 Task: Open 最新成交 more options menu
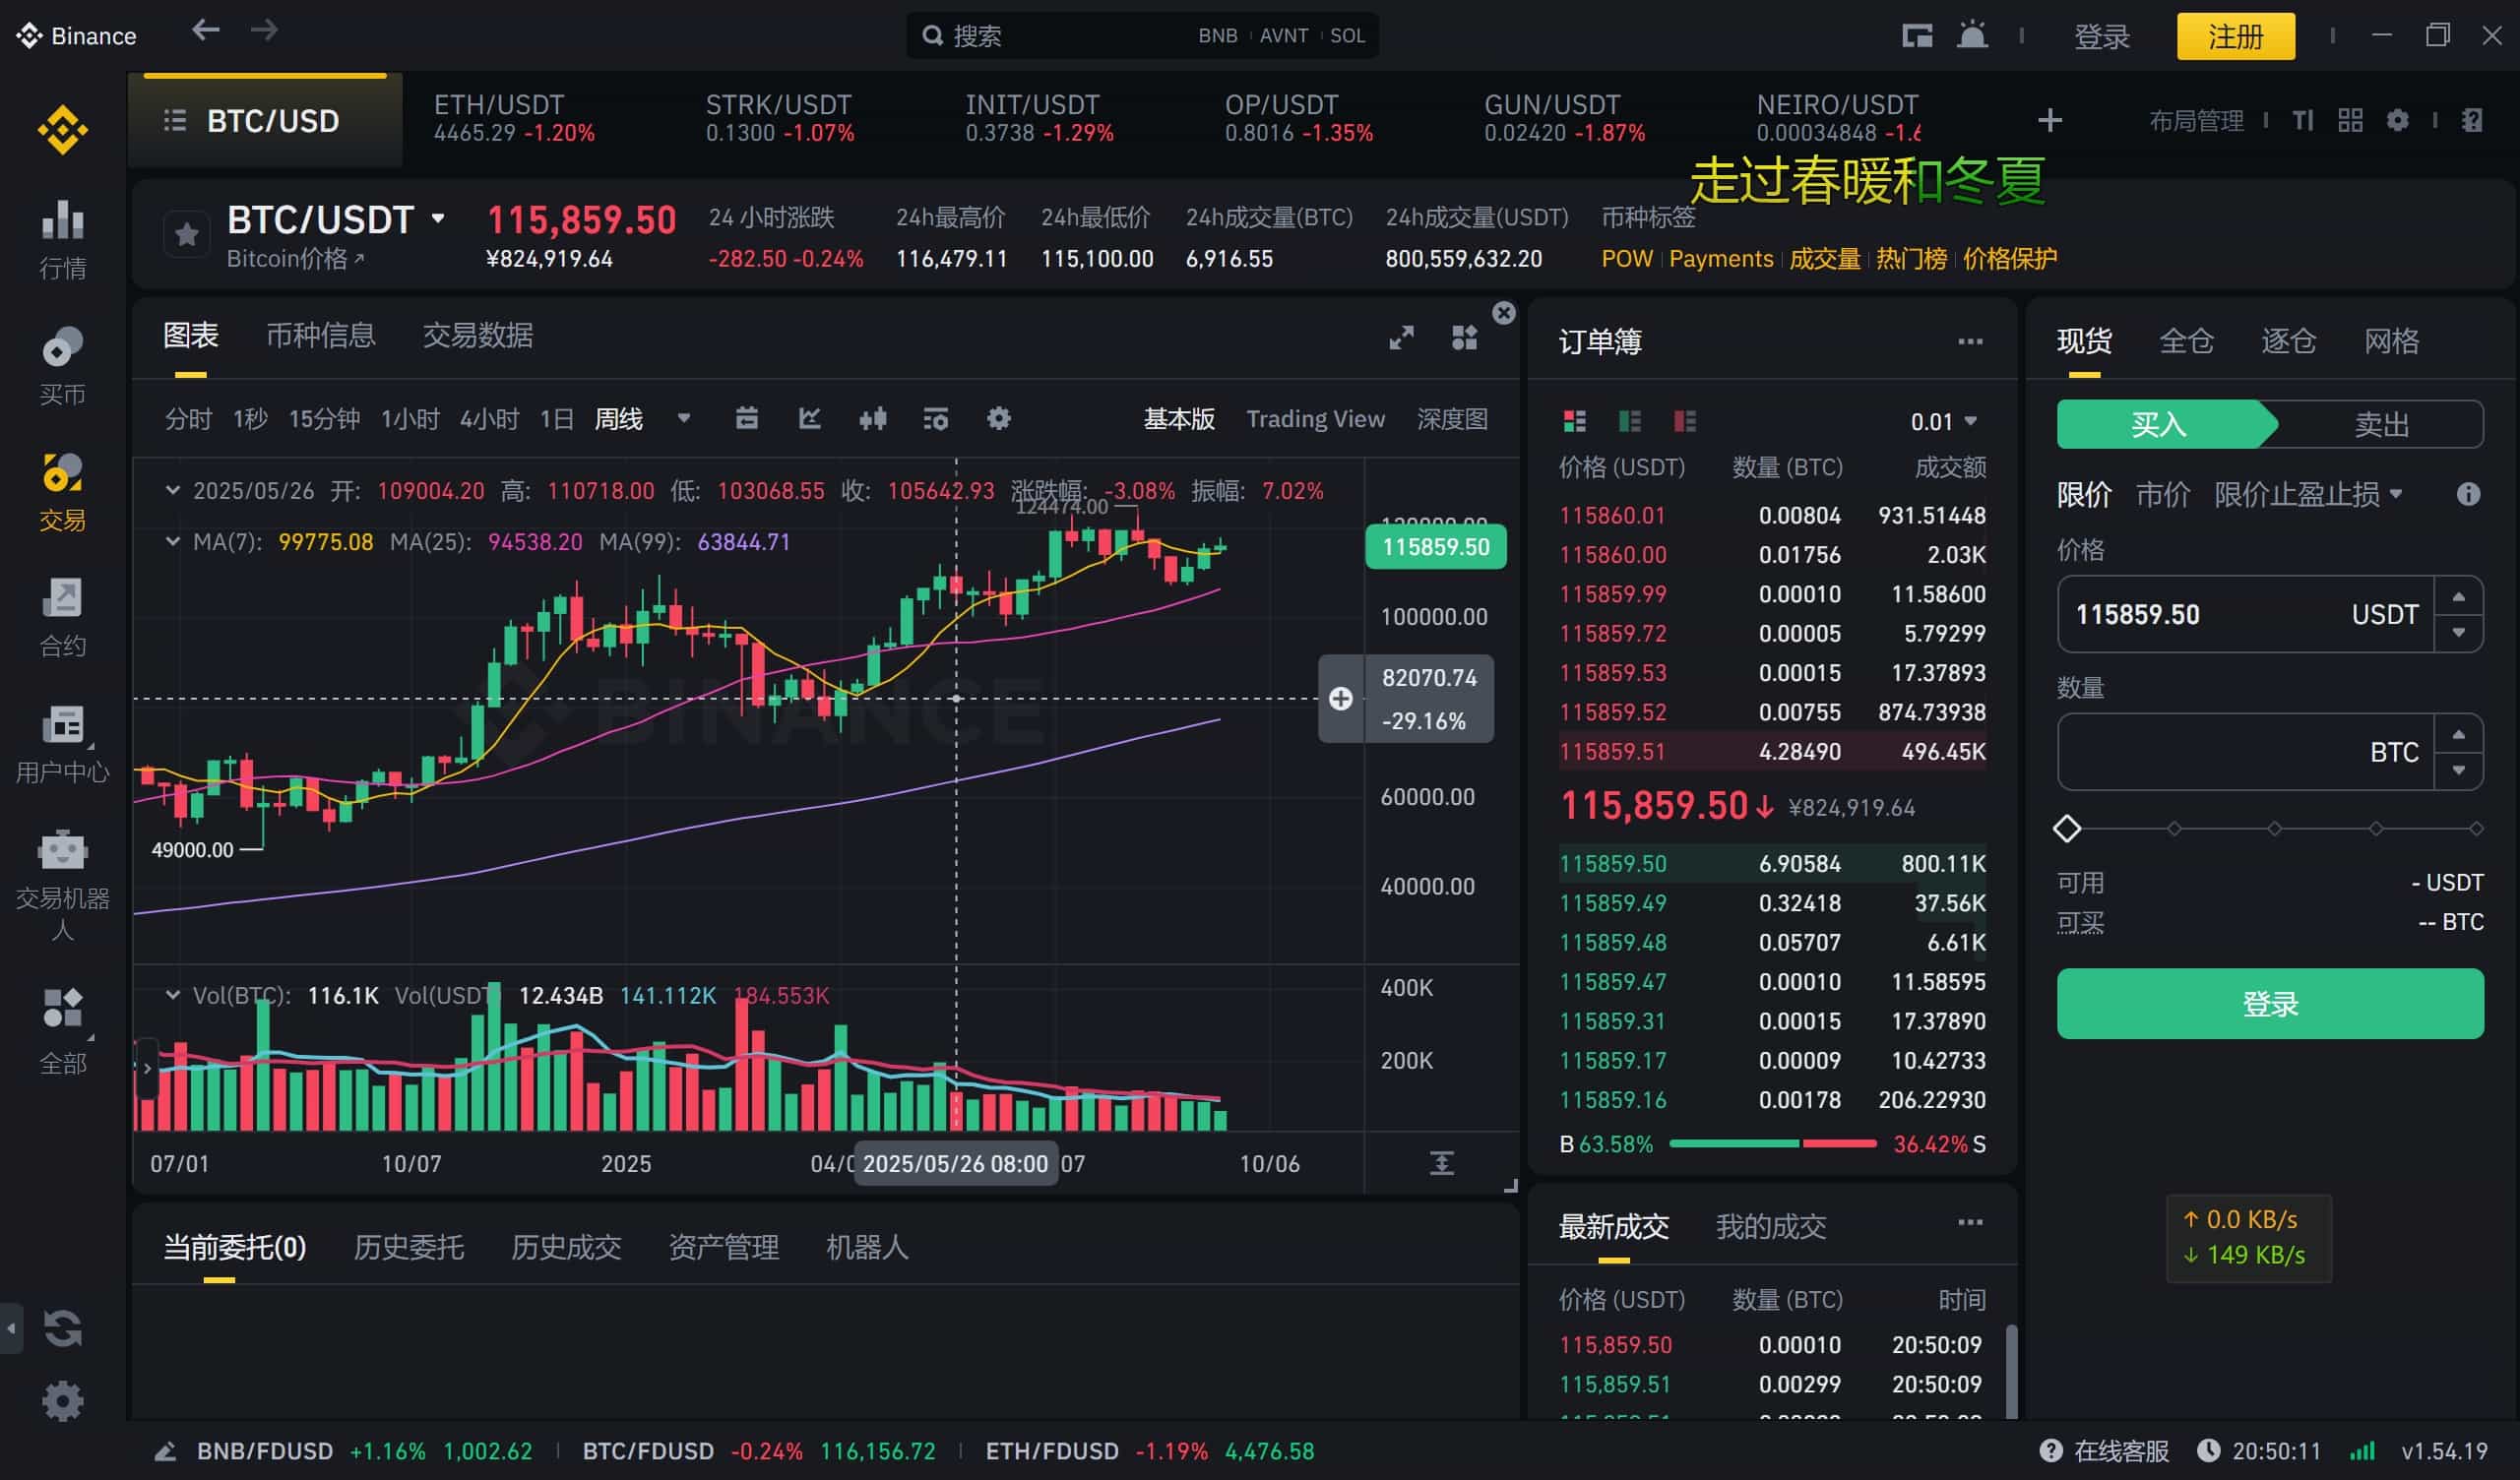tap(1969, 1222)
